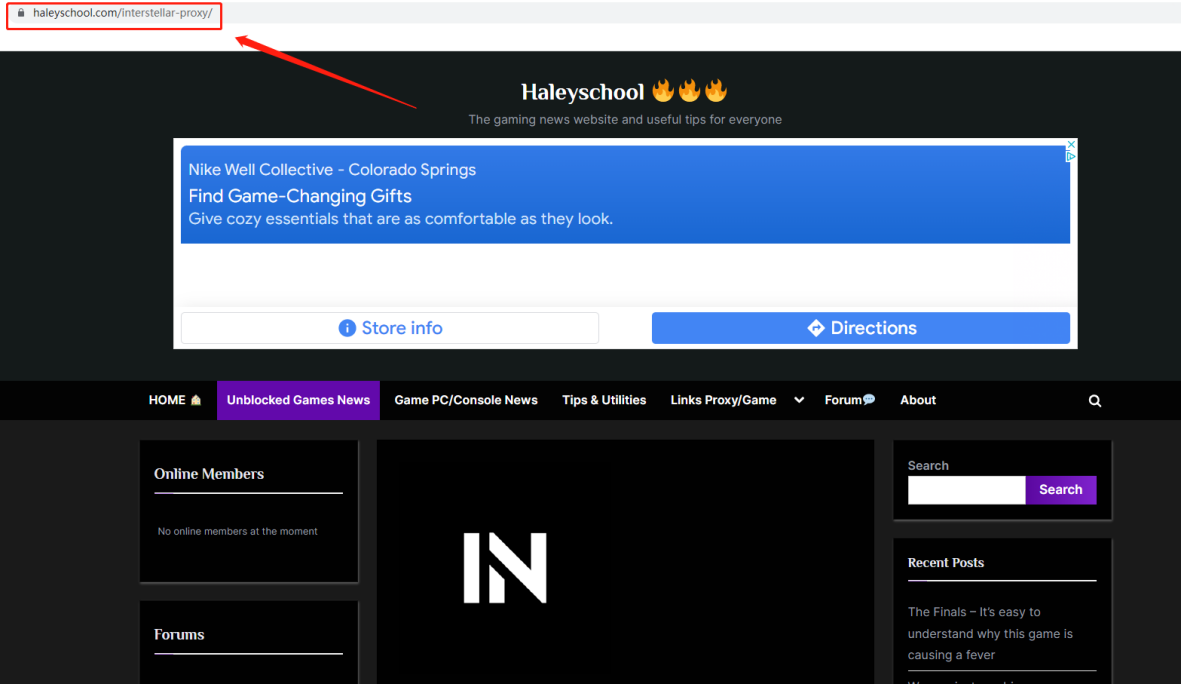
Task: Open 'The Finals' recent post link
Action: [x=990, y=633]
